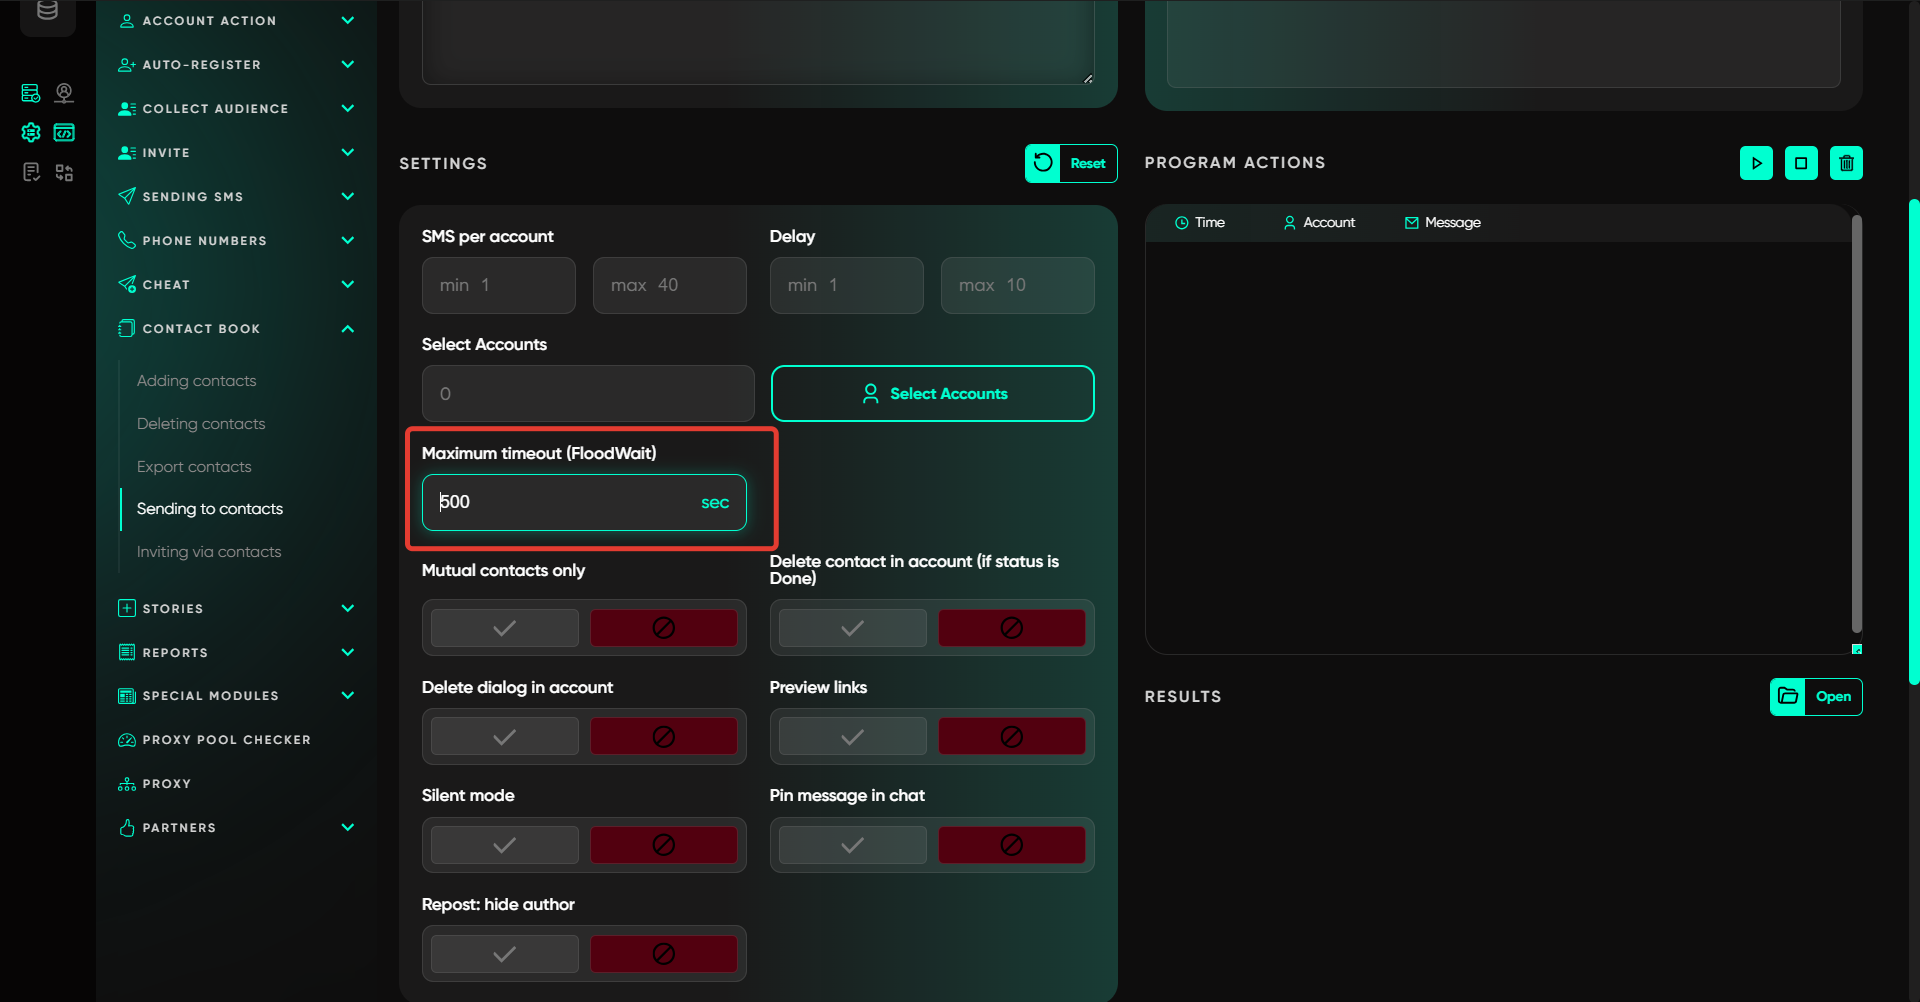The height and width of the screenshot is (1002, 1920).
Task: Expand the Stories menu chevron
Action: 347,608
